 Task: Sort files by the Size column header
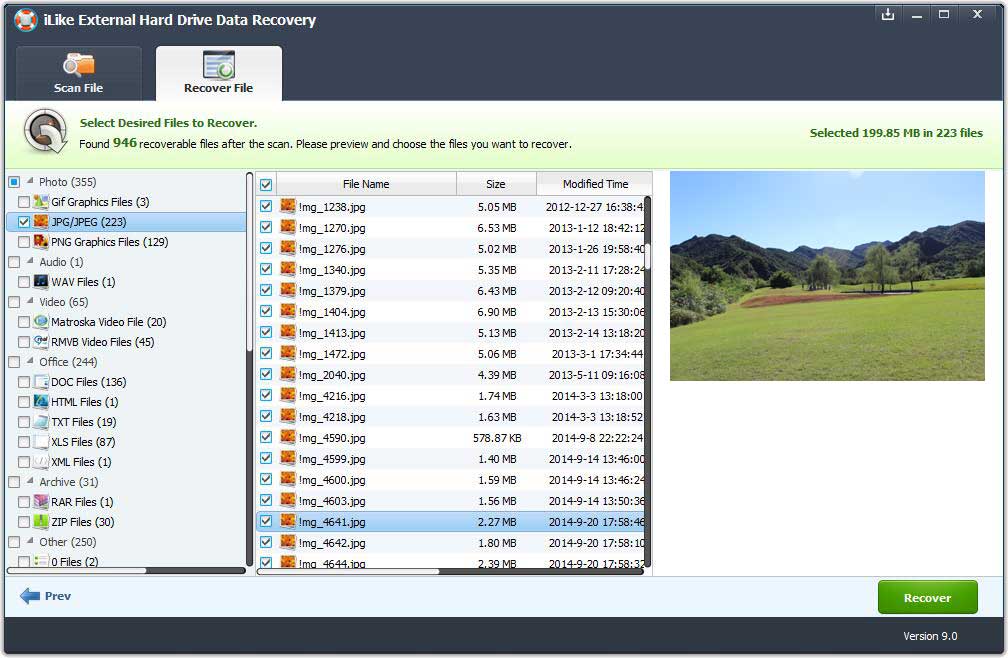[x=496, y=184]
